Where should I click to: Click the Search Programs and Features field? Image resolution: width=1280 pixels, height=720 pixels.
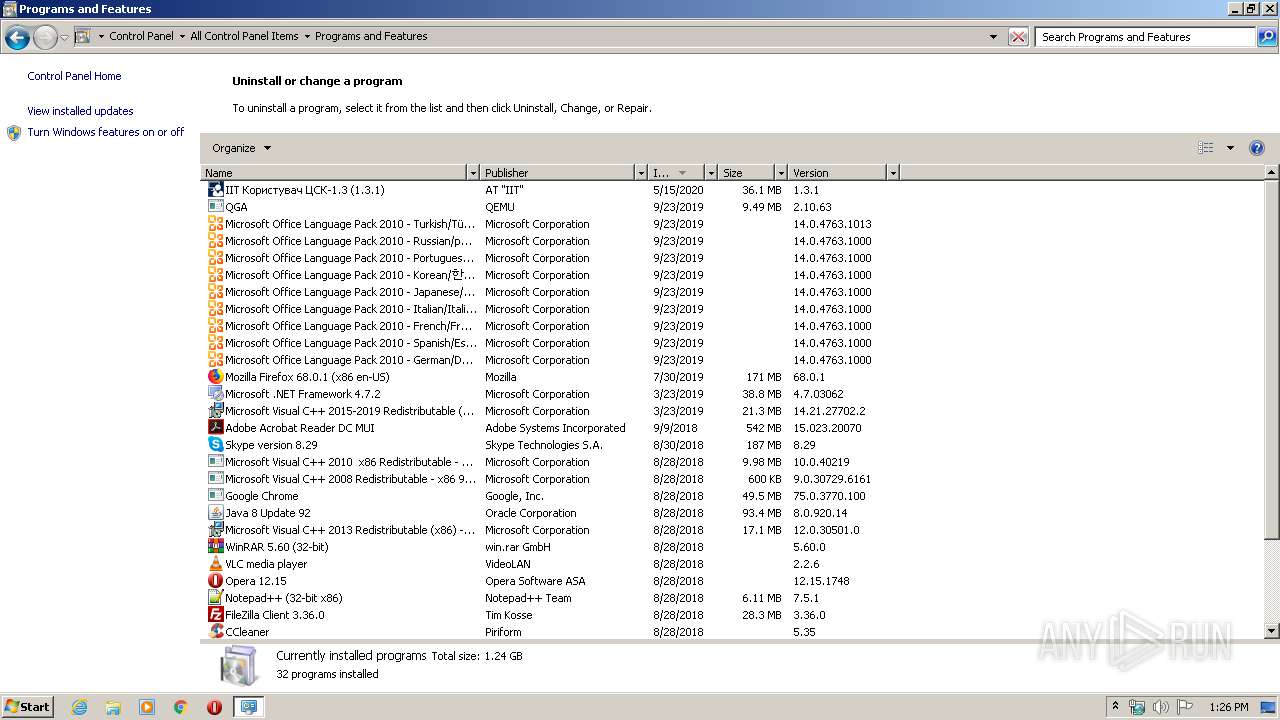(x=1146, y=37)
